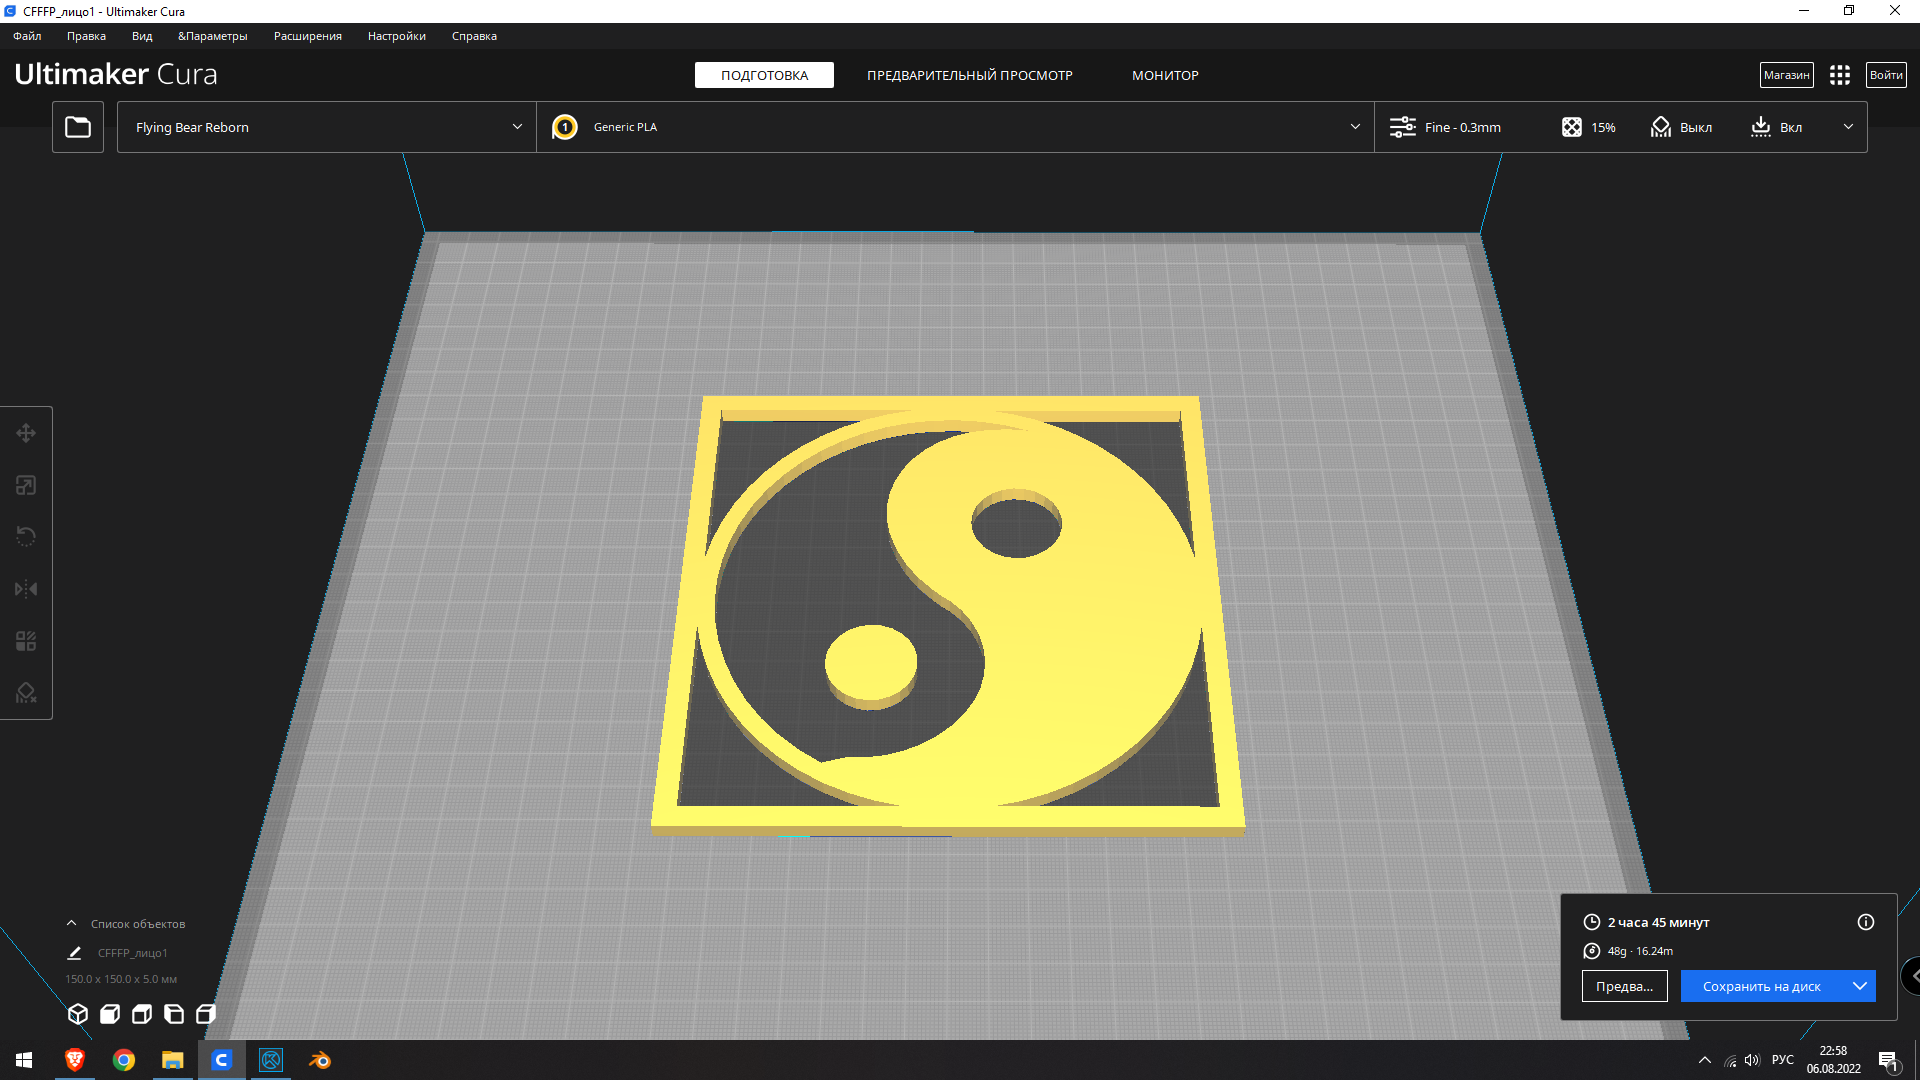Click infill density 15% setting
Image resolution: width=1920 pixels, height=1080 pixels.
coord(1588,127)
